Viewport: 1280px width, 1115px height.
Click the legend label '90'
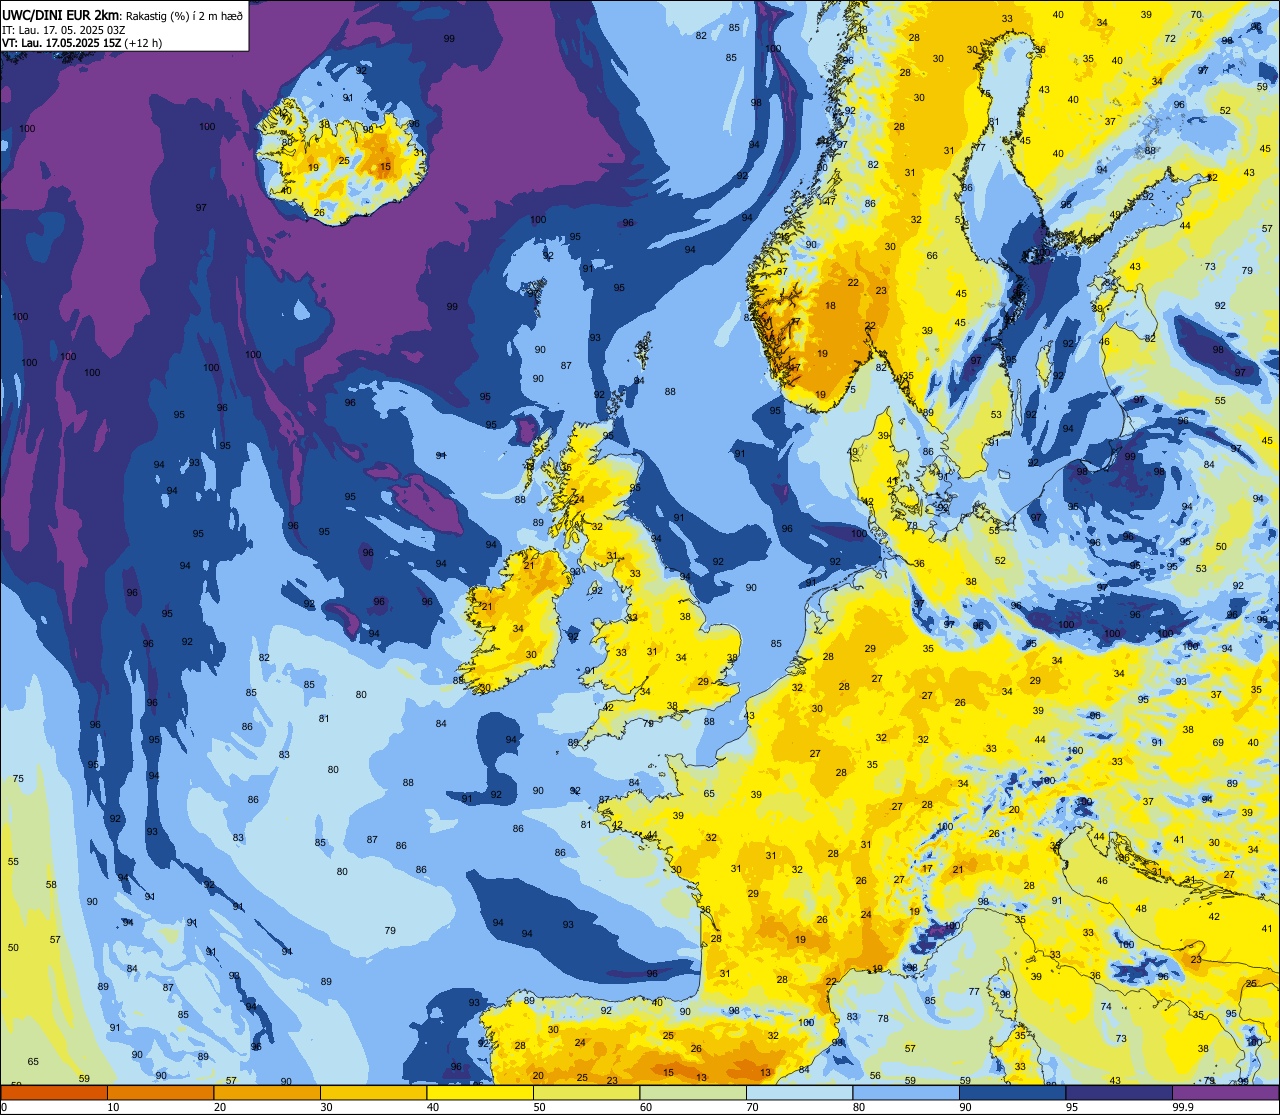[x=965, y=1107]
